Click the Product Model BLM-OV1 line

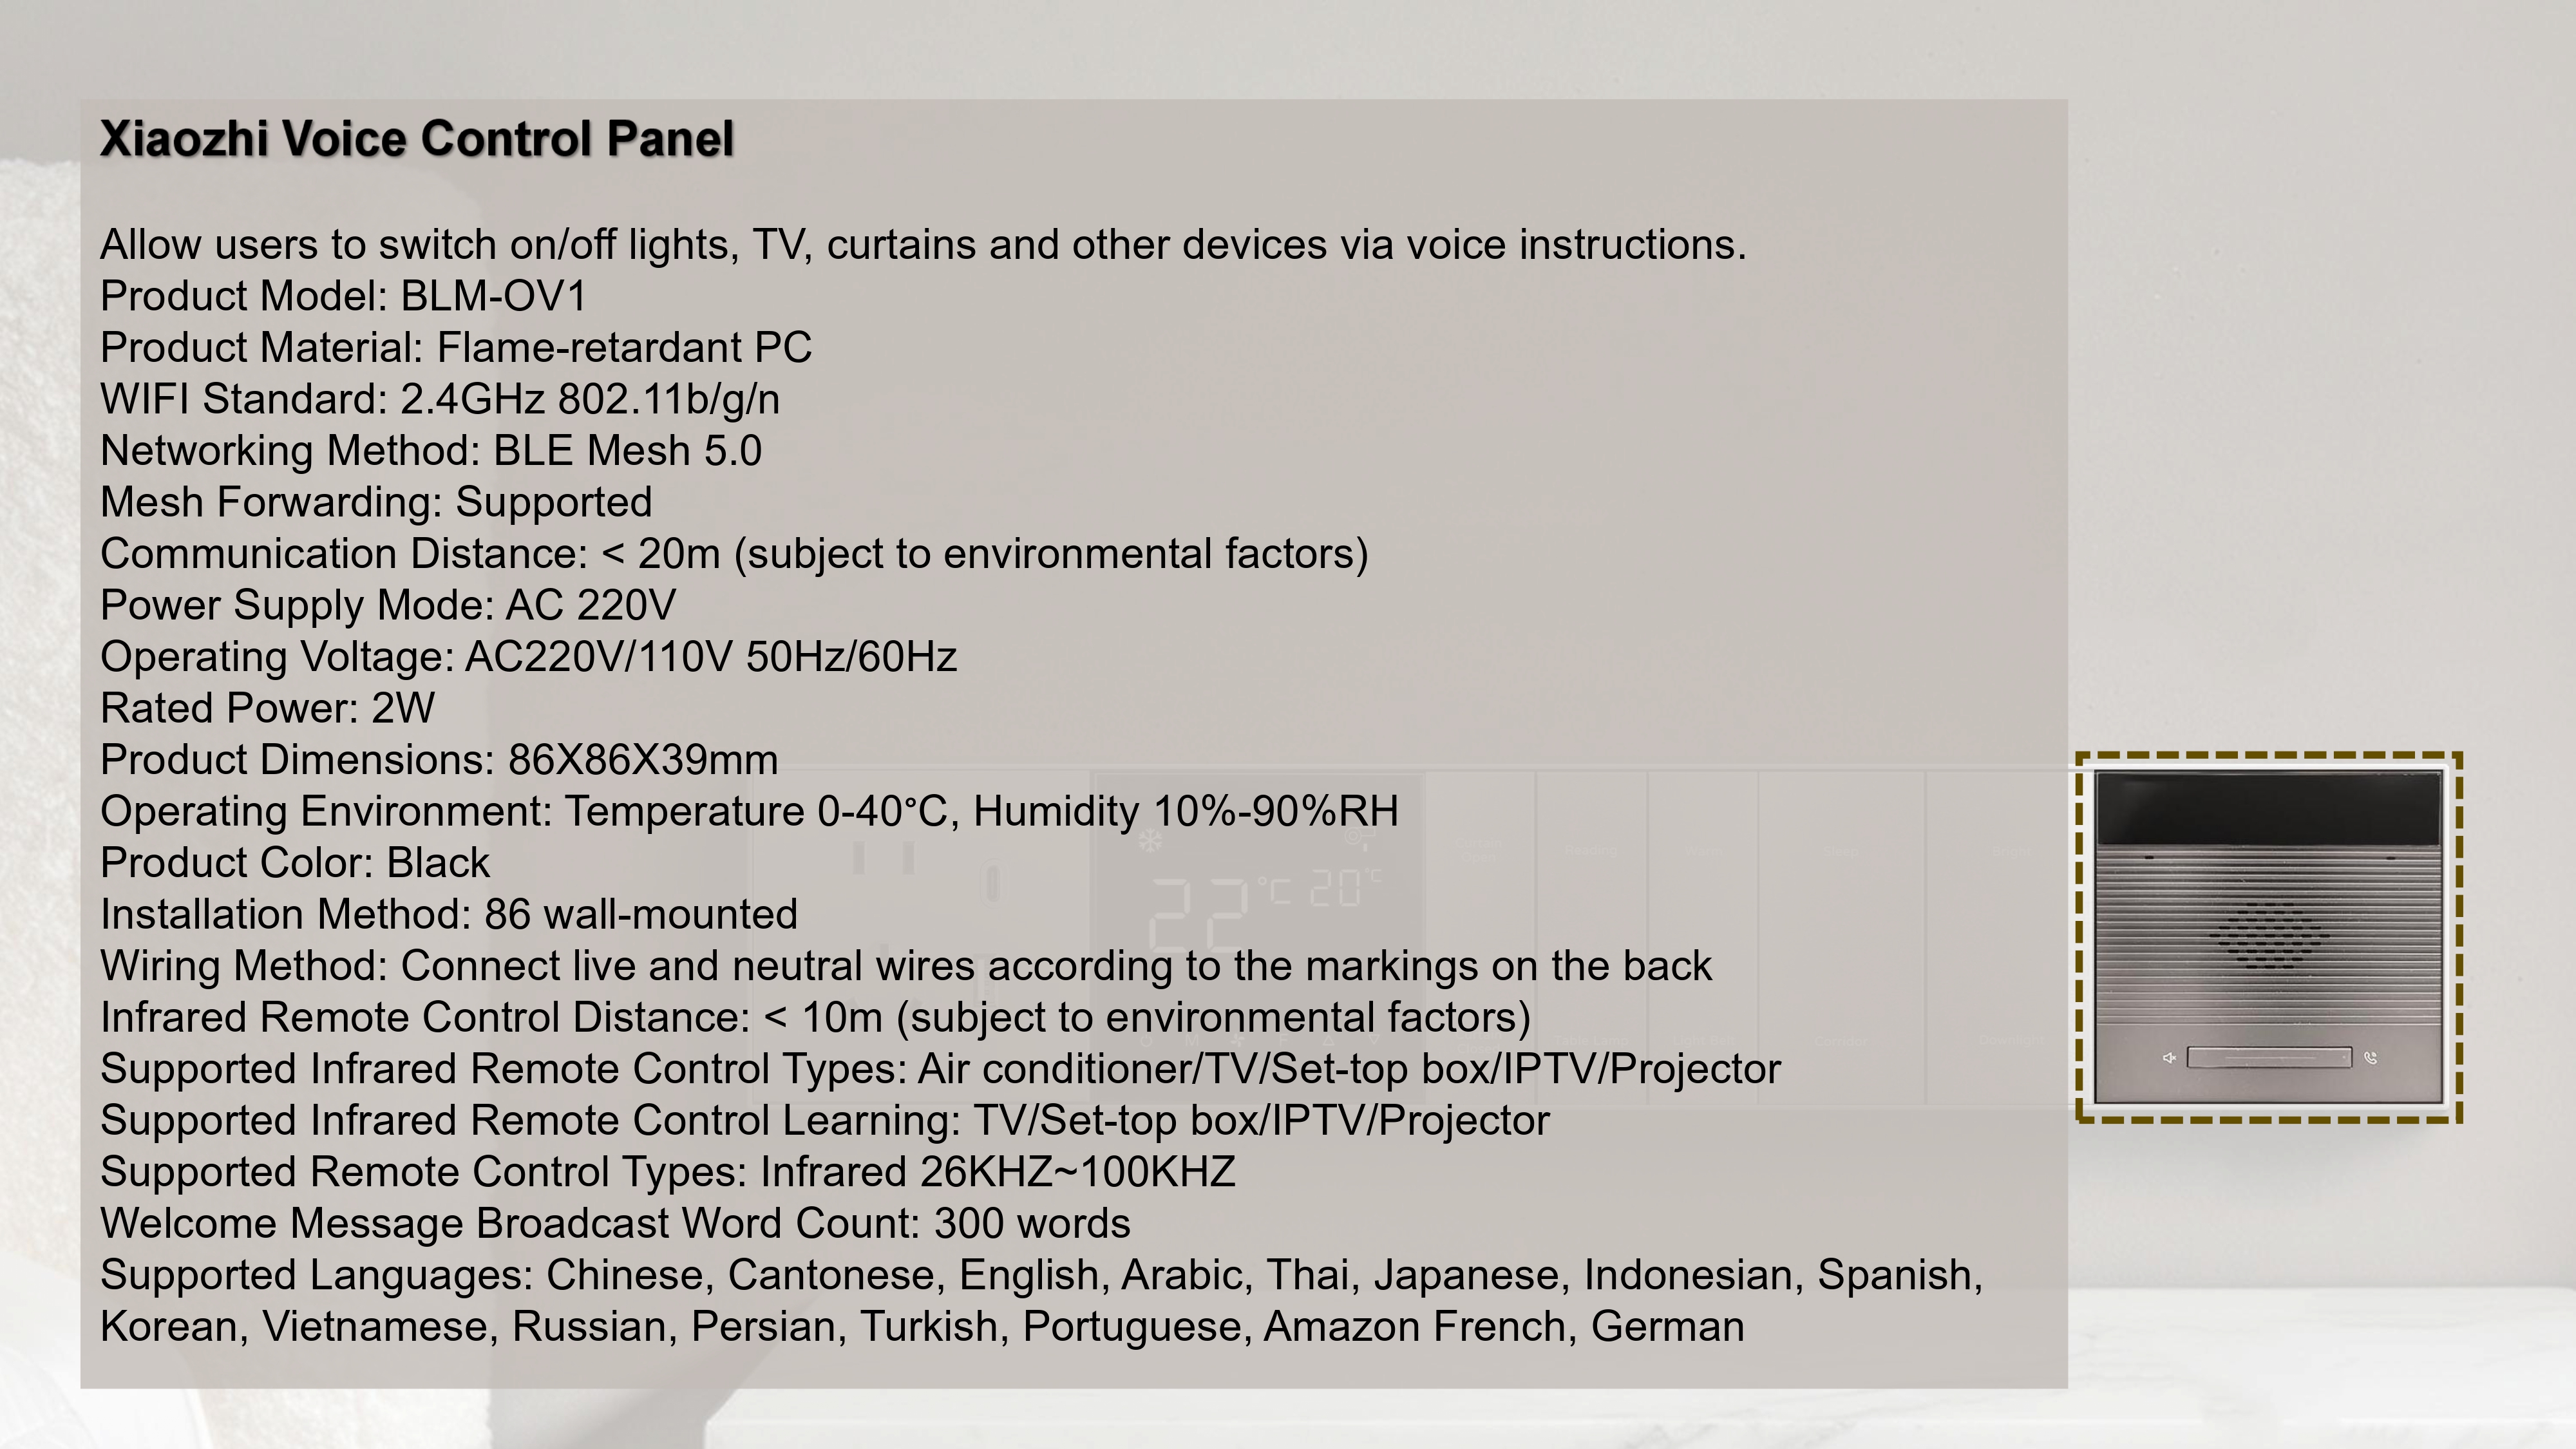[x=343, y=296]
